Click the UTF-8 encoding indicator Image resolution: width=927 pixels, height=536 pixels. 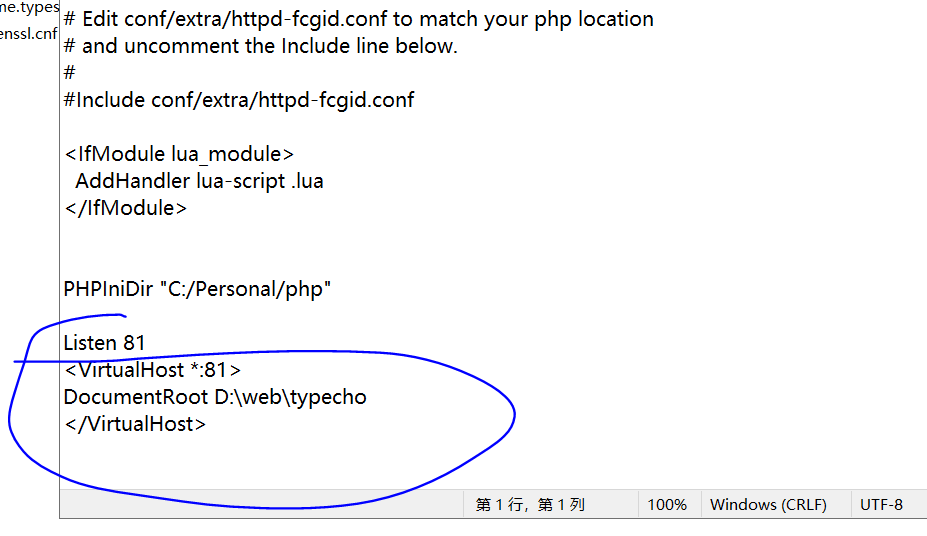(x=881, y=504)
